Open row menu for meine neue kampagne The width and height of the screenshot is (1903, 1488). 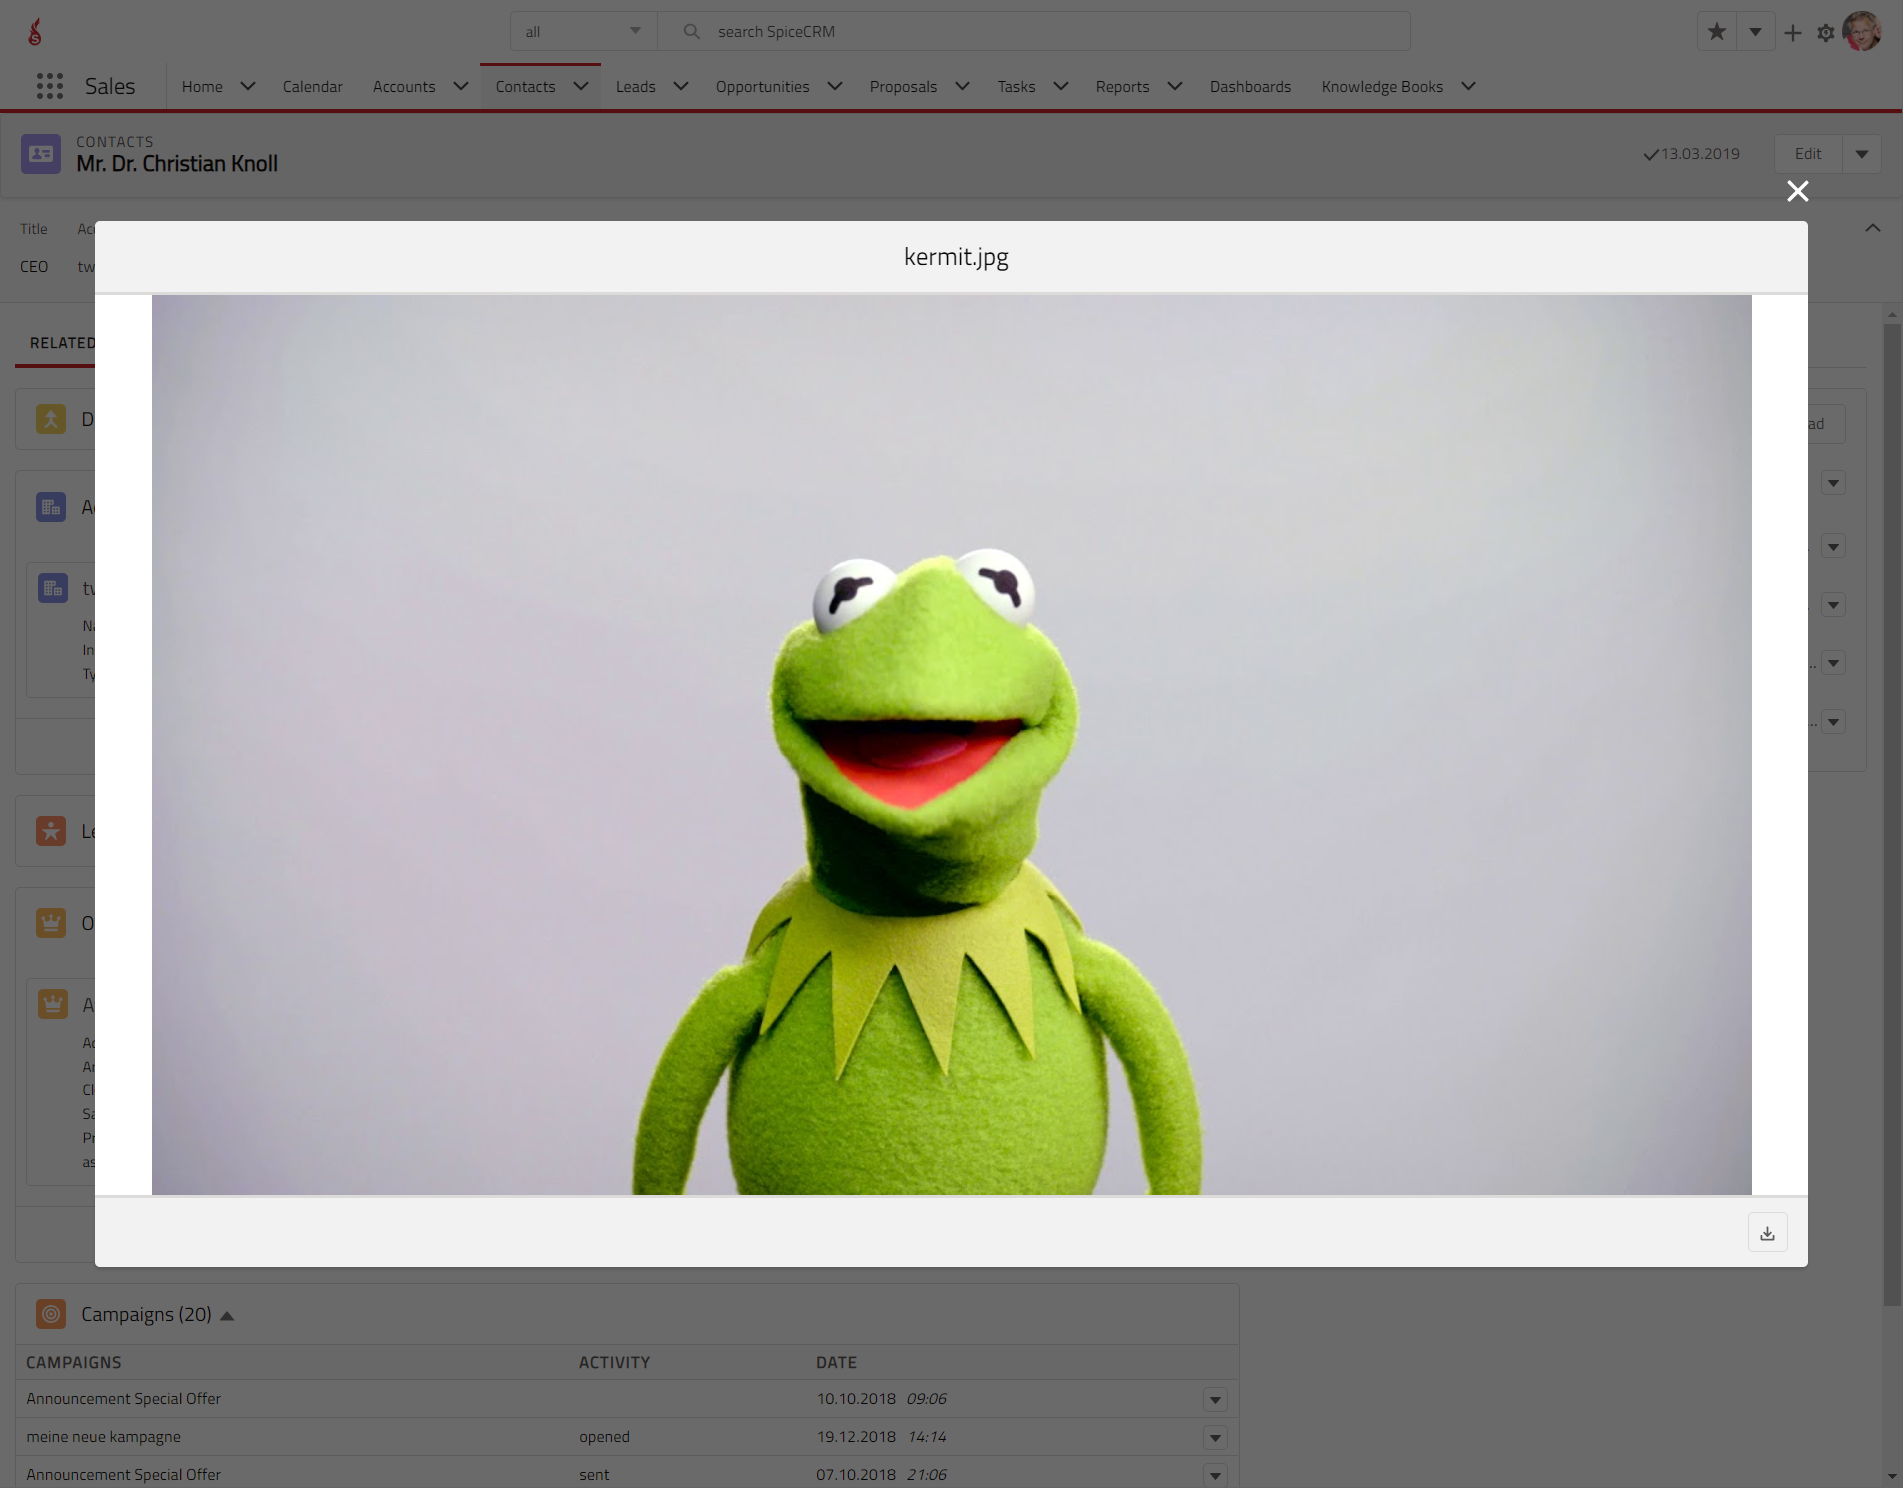coord(1215,1438)
